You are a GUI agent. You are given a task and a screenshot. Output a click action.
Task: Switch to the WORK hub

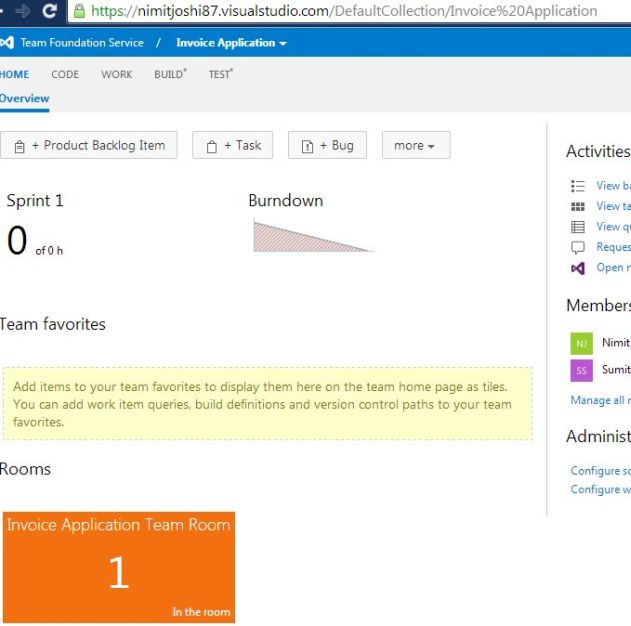116,74
